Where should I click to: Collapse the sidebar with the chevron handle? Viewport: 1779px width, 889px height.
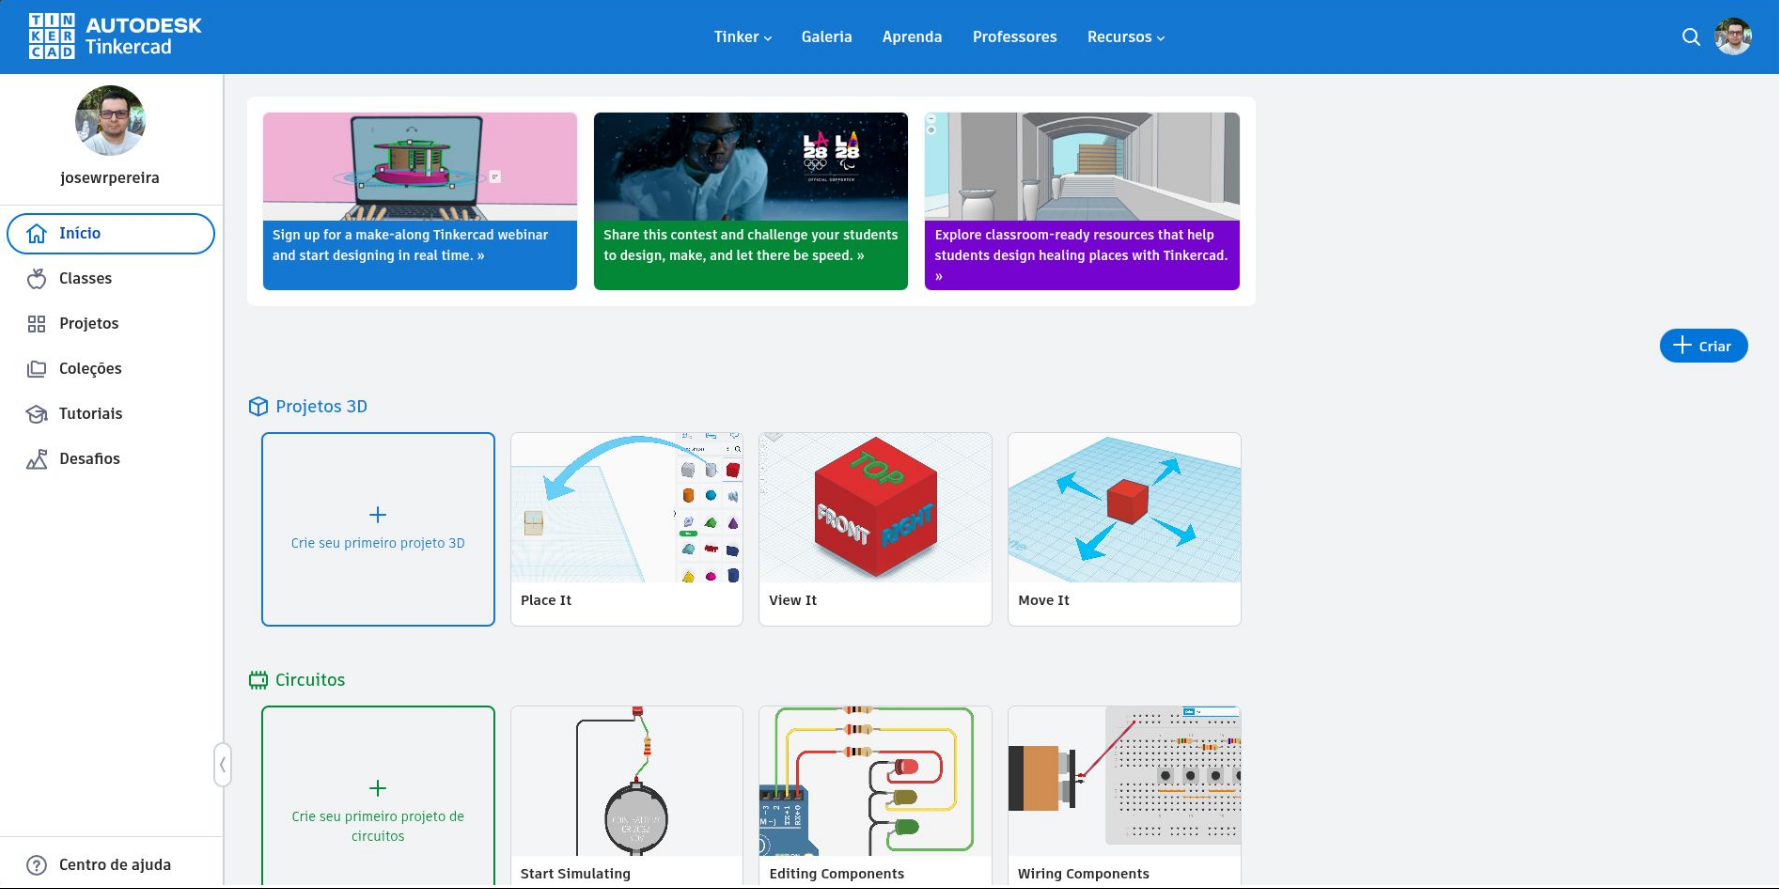(x=222, y=765)
